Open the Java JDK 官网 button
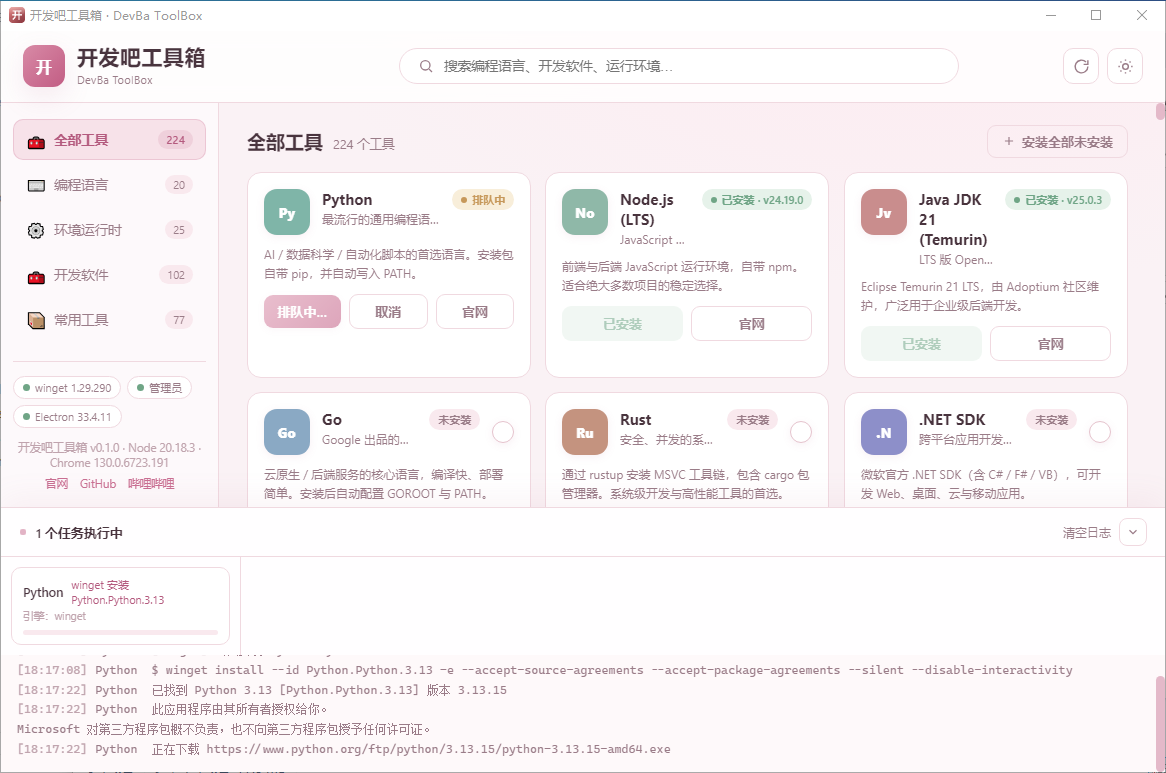 pyautogui.click(x=1050, y=343)
